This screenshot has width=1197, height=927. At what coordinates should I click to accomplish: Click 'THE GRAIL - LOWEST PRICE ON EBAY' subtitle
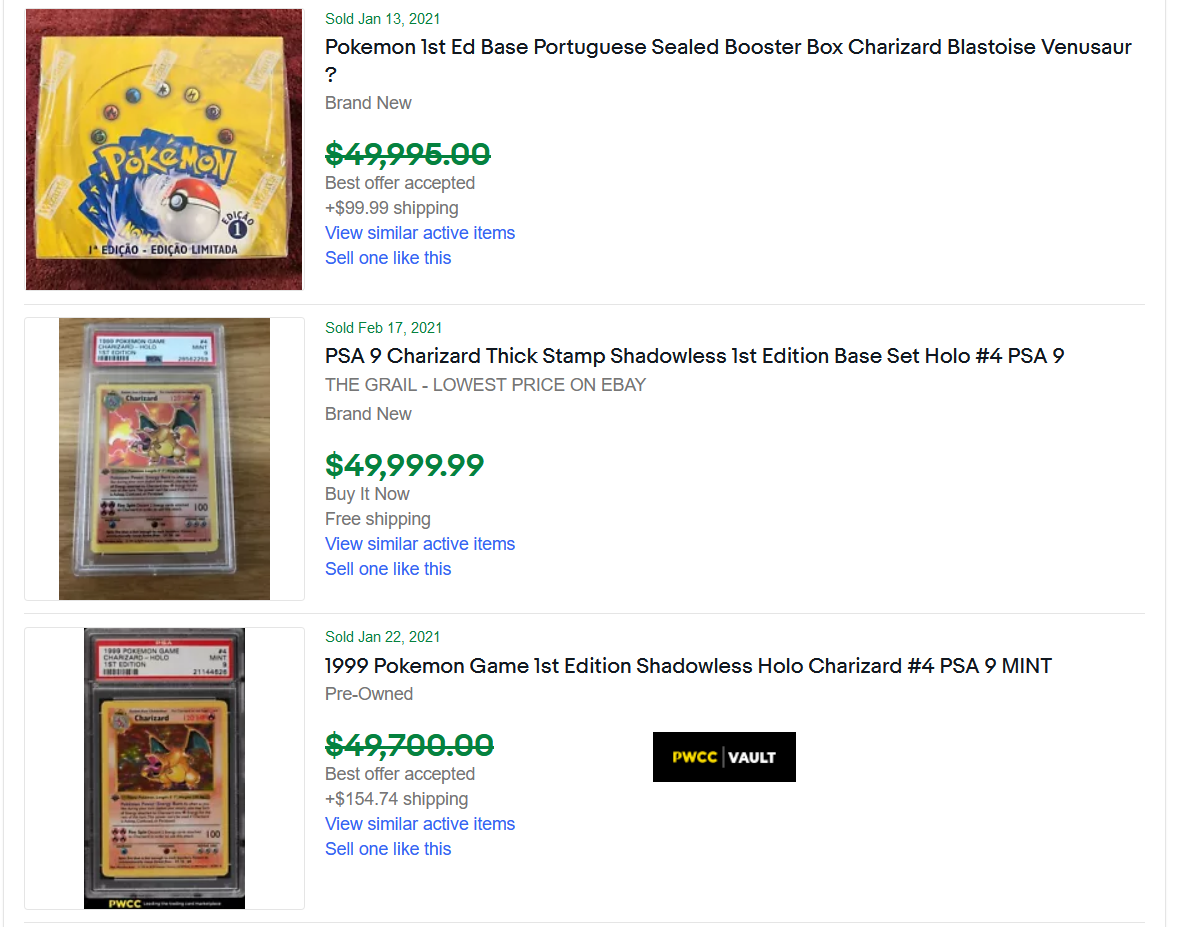coord(485,385)
